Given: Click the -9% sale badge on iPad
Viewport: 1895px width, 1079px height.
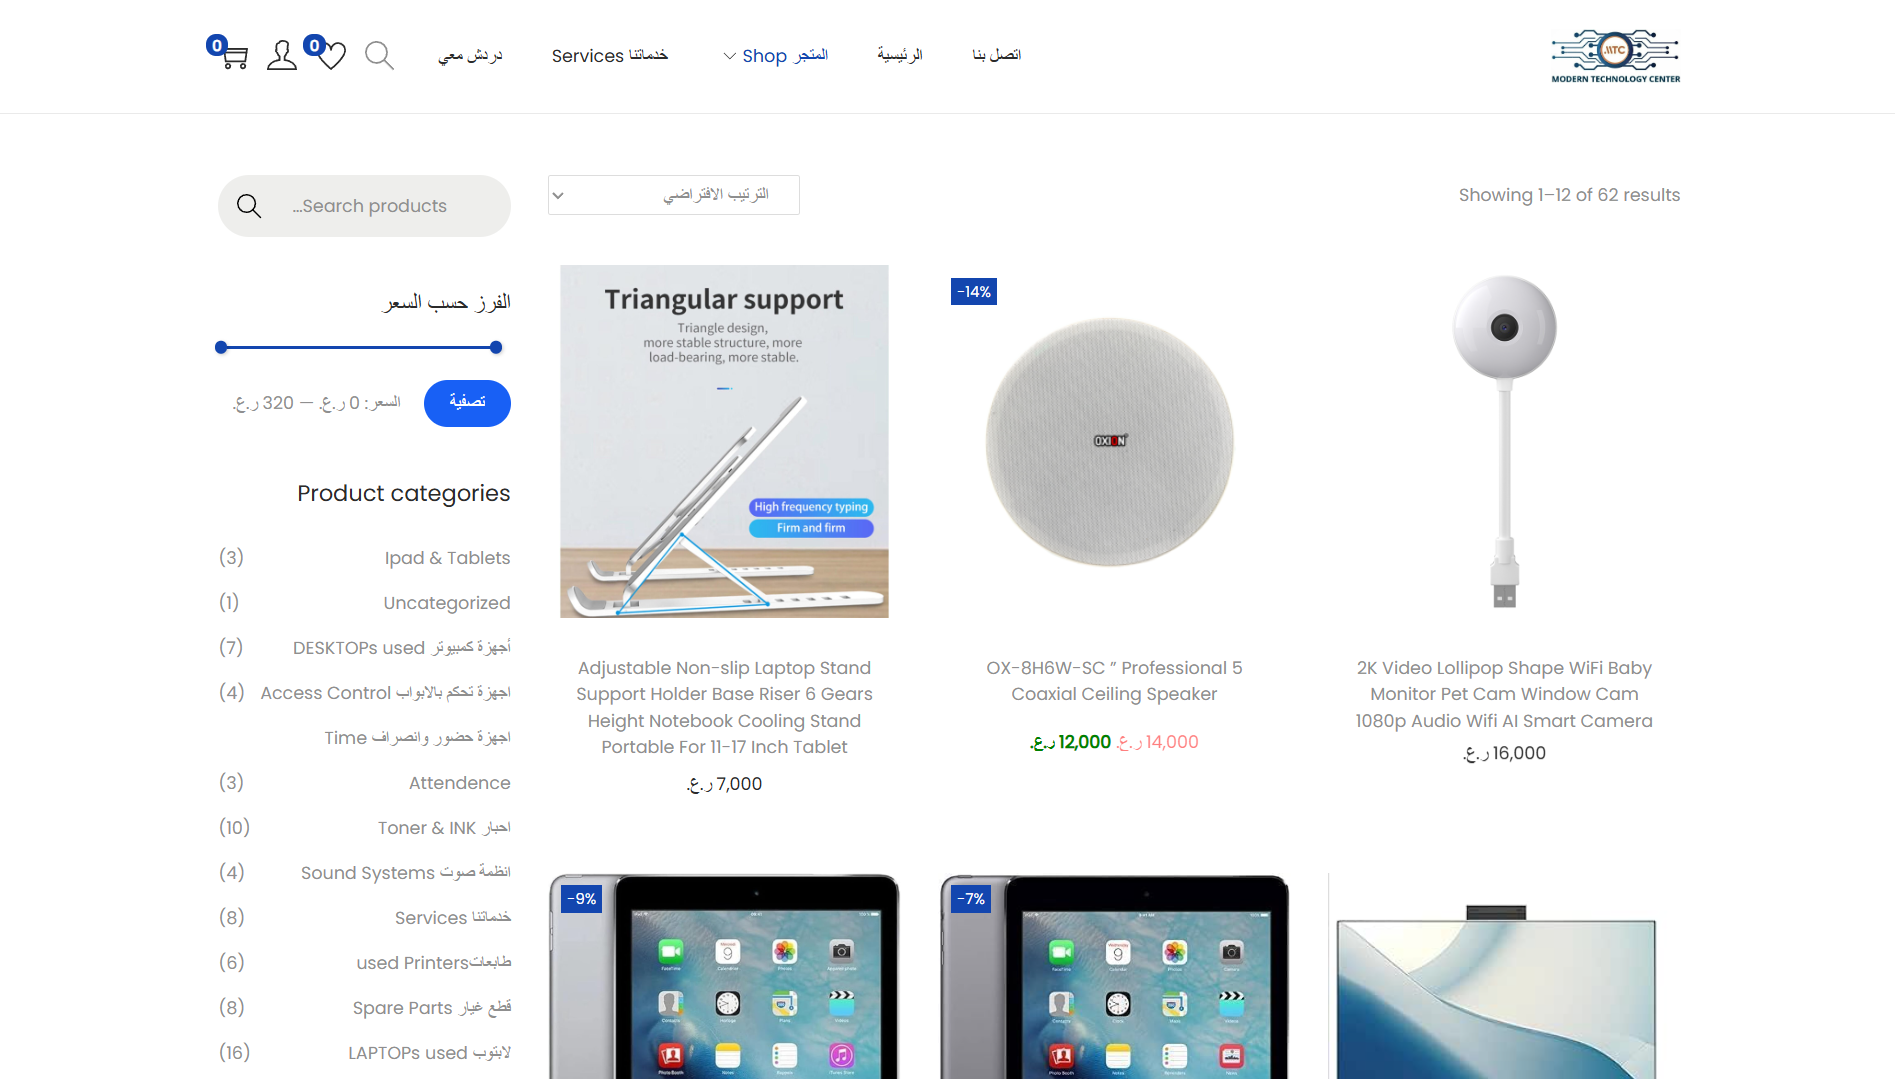Looking at the screenshot, I should pyautogui.click(x=582, y=899).
